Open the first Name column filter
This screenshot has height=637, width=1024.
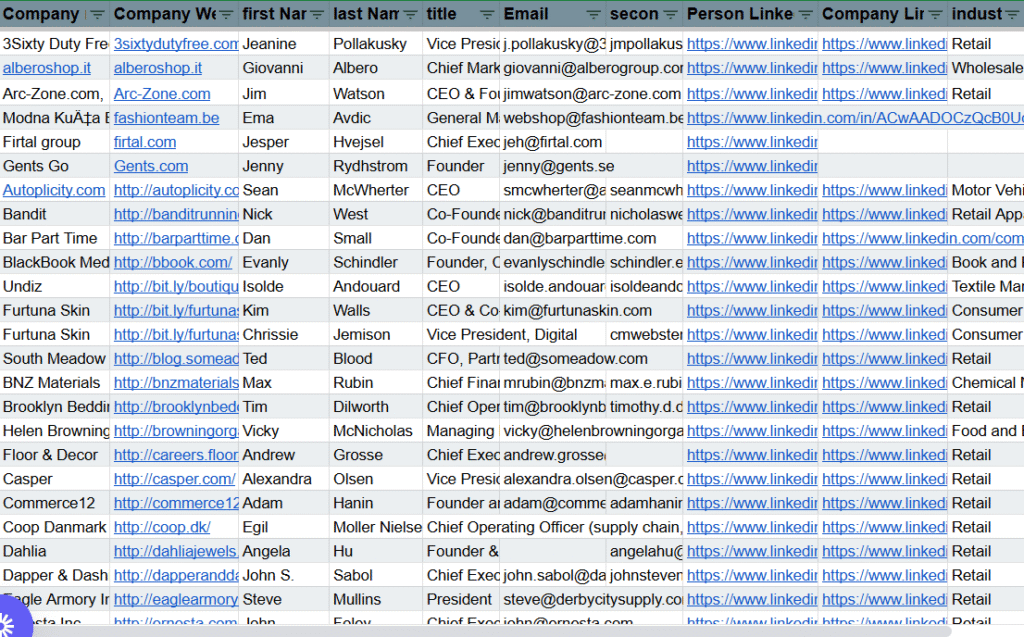click(317, 14)
